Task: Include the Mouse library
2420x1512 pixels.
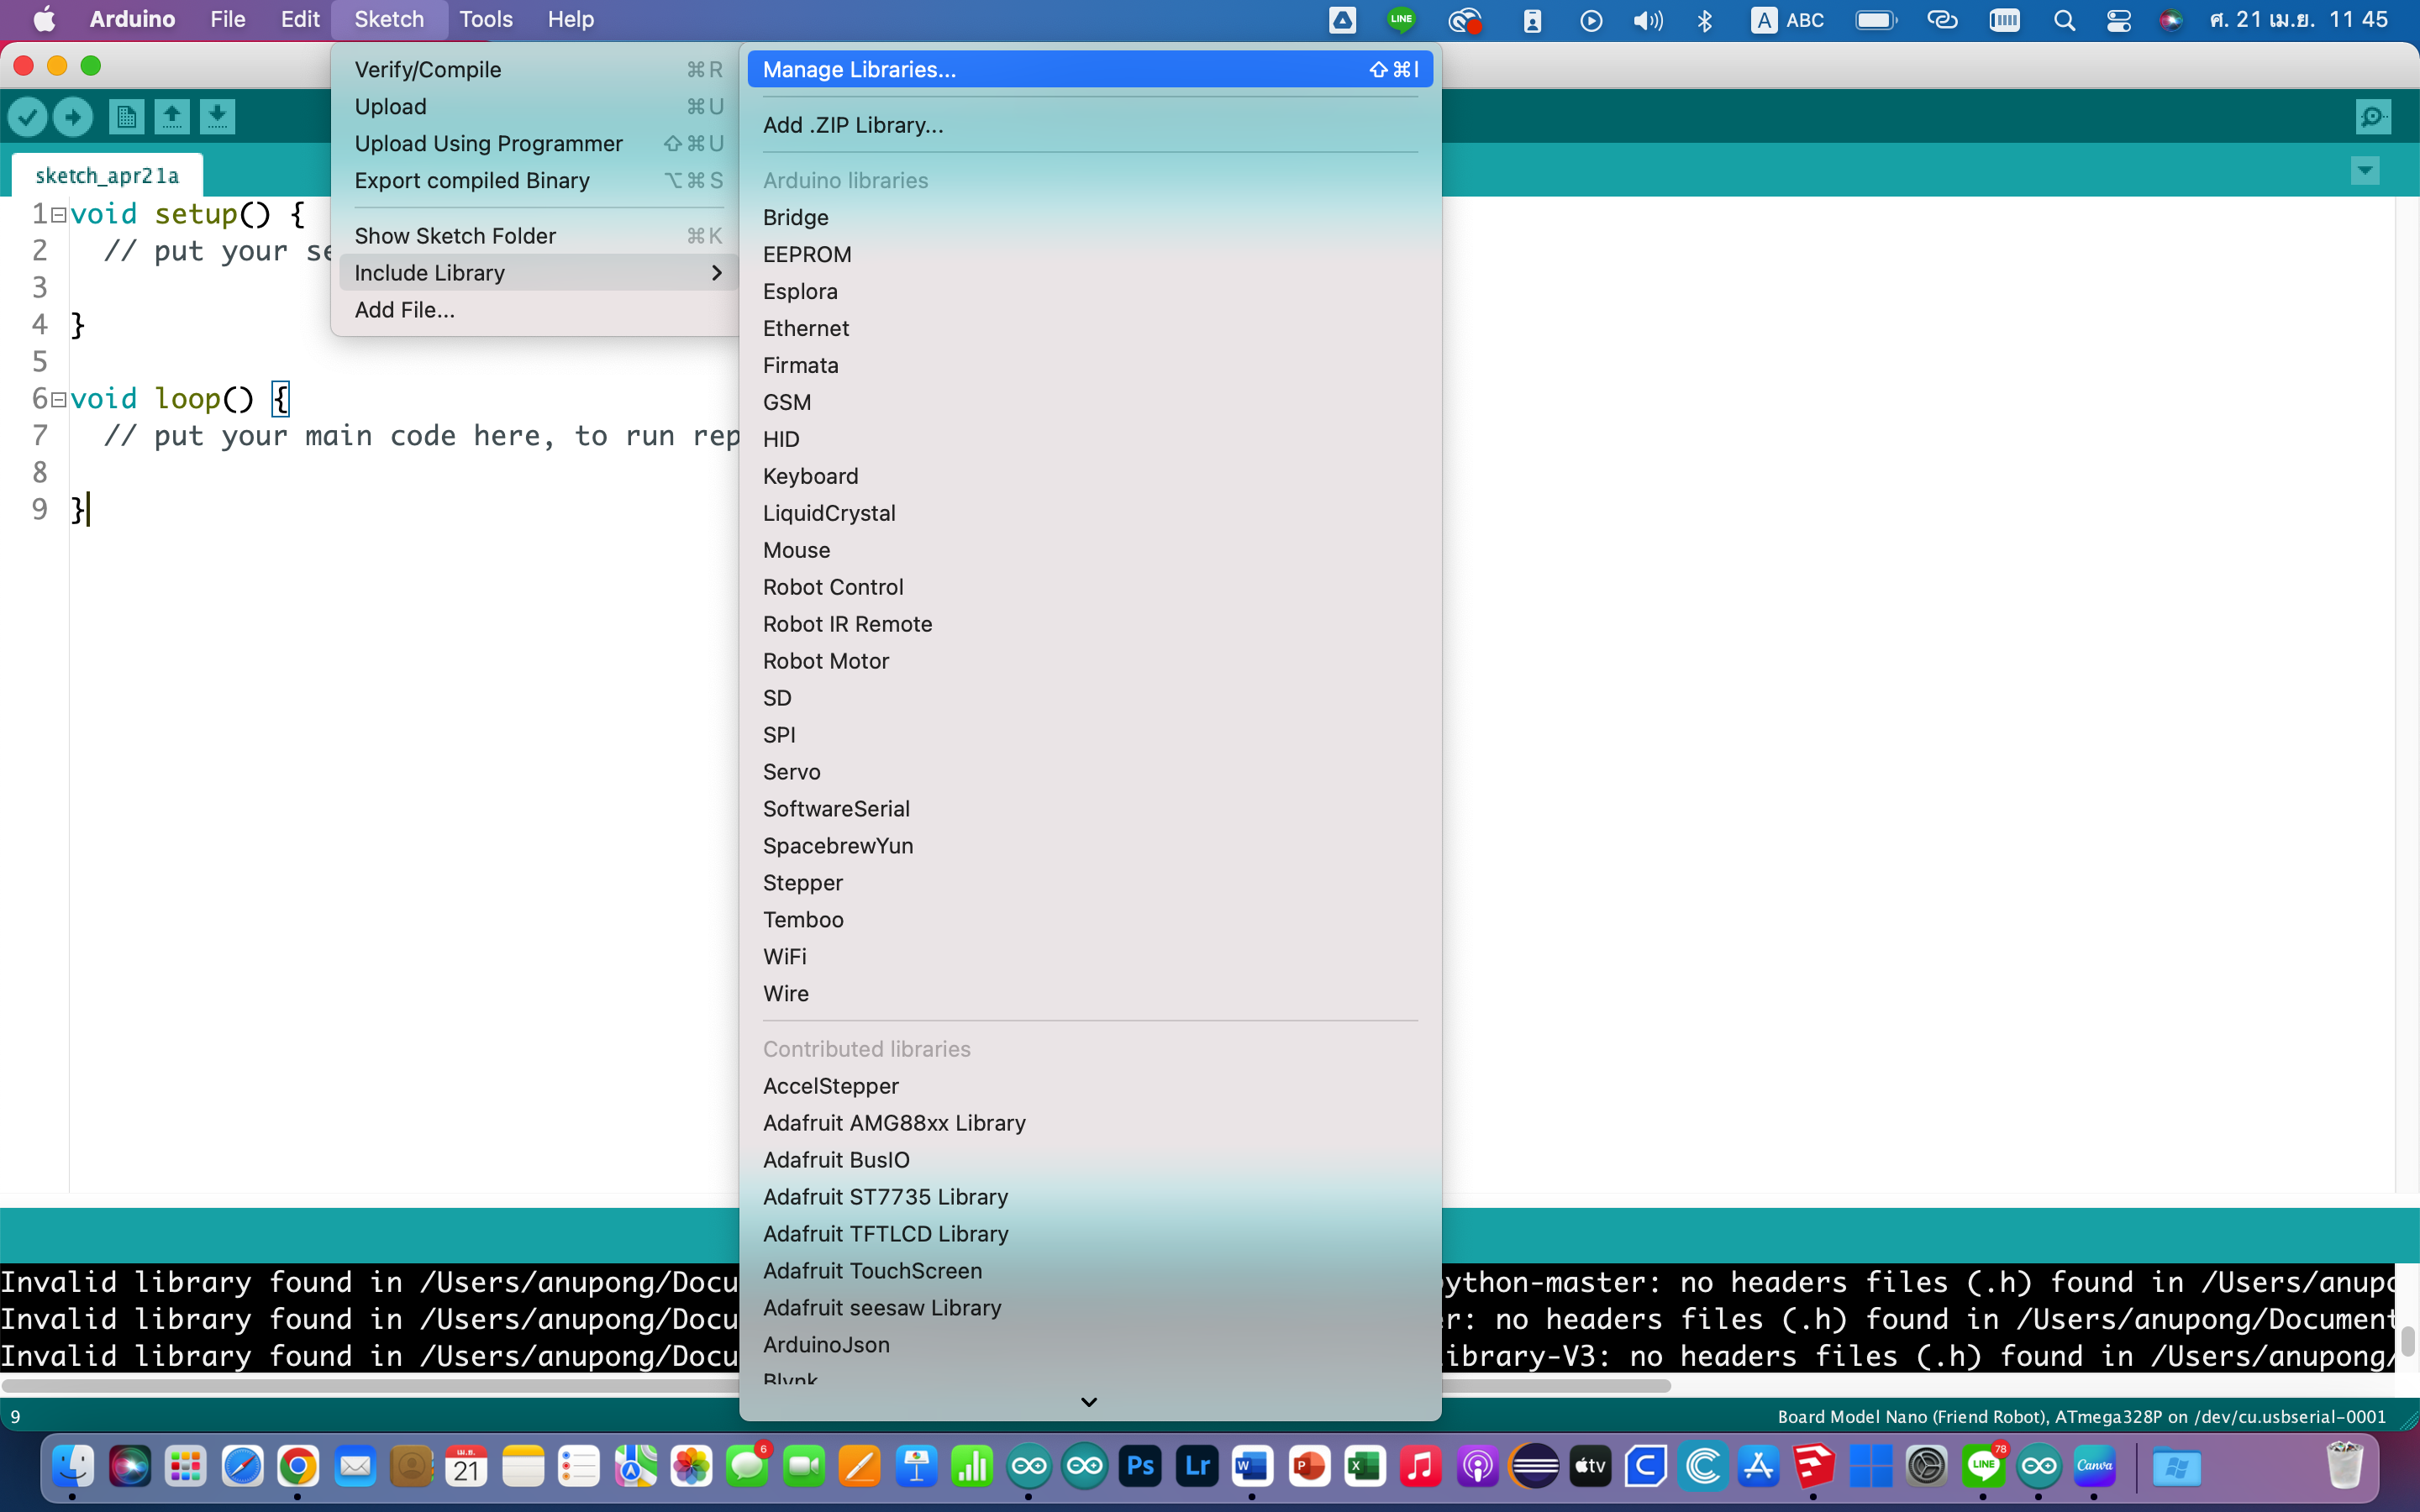Action: [1090, 550]
